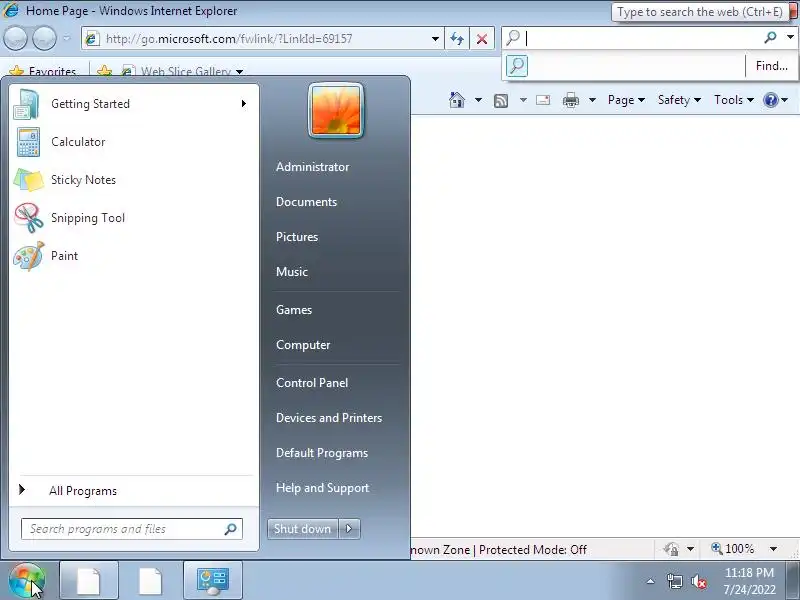The height and width of the screenshot is (600, 800).
Task: Click the Windows Start orb
Action: pos(27,581)
